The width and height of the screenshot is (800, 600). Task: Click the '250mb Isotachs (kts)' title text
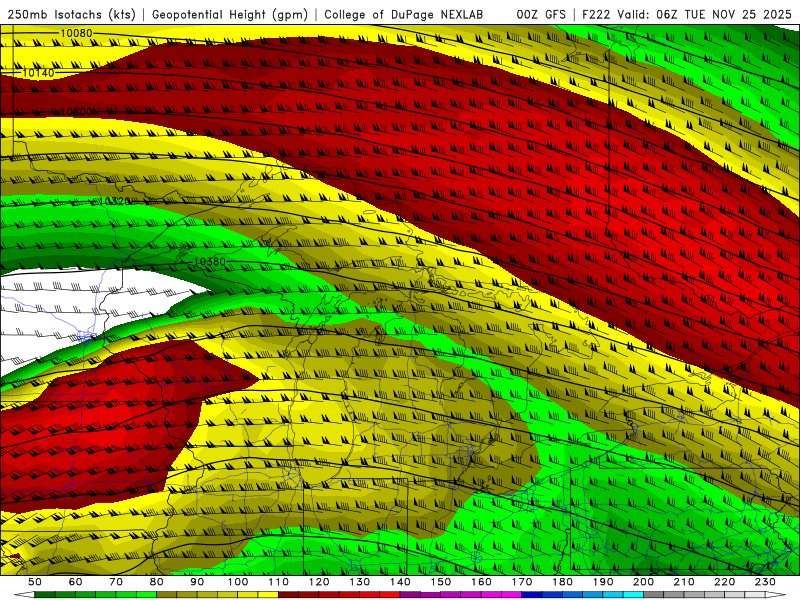71,14
